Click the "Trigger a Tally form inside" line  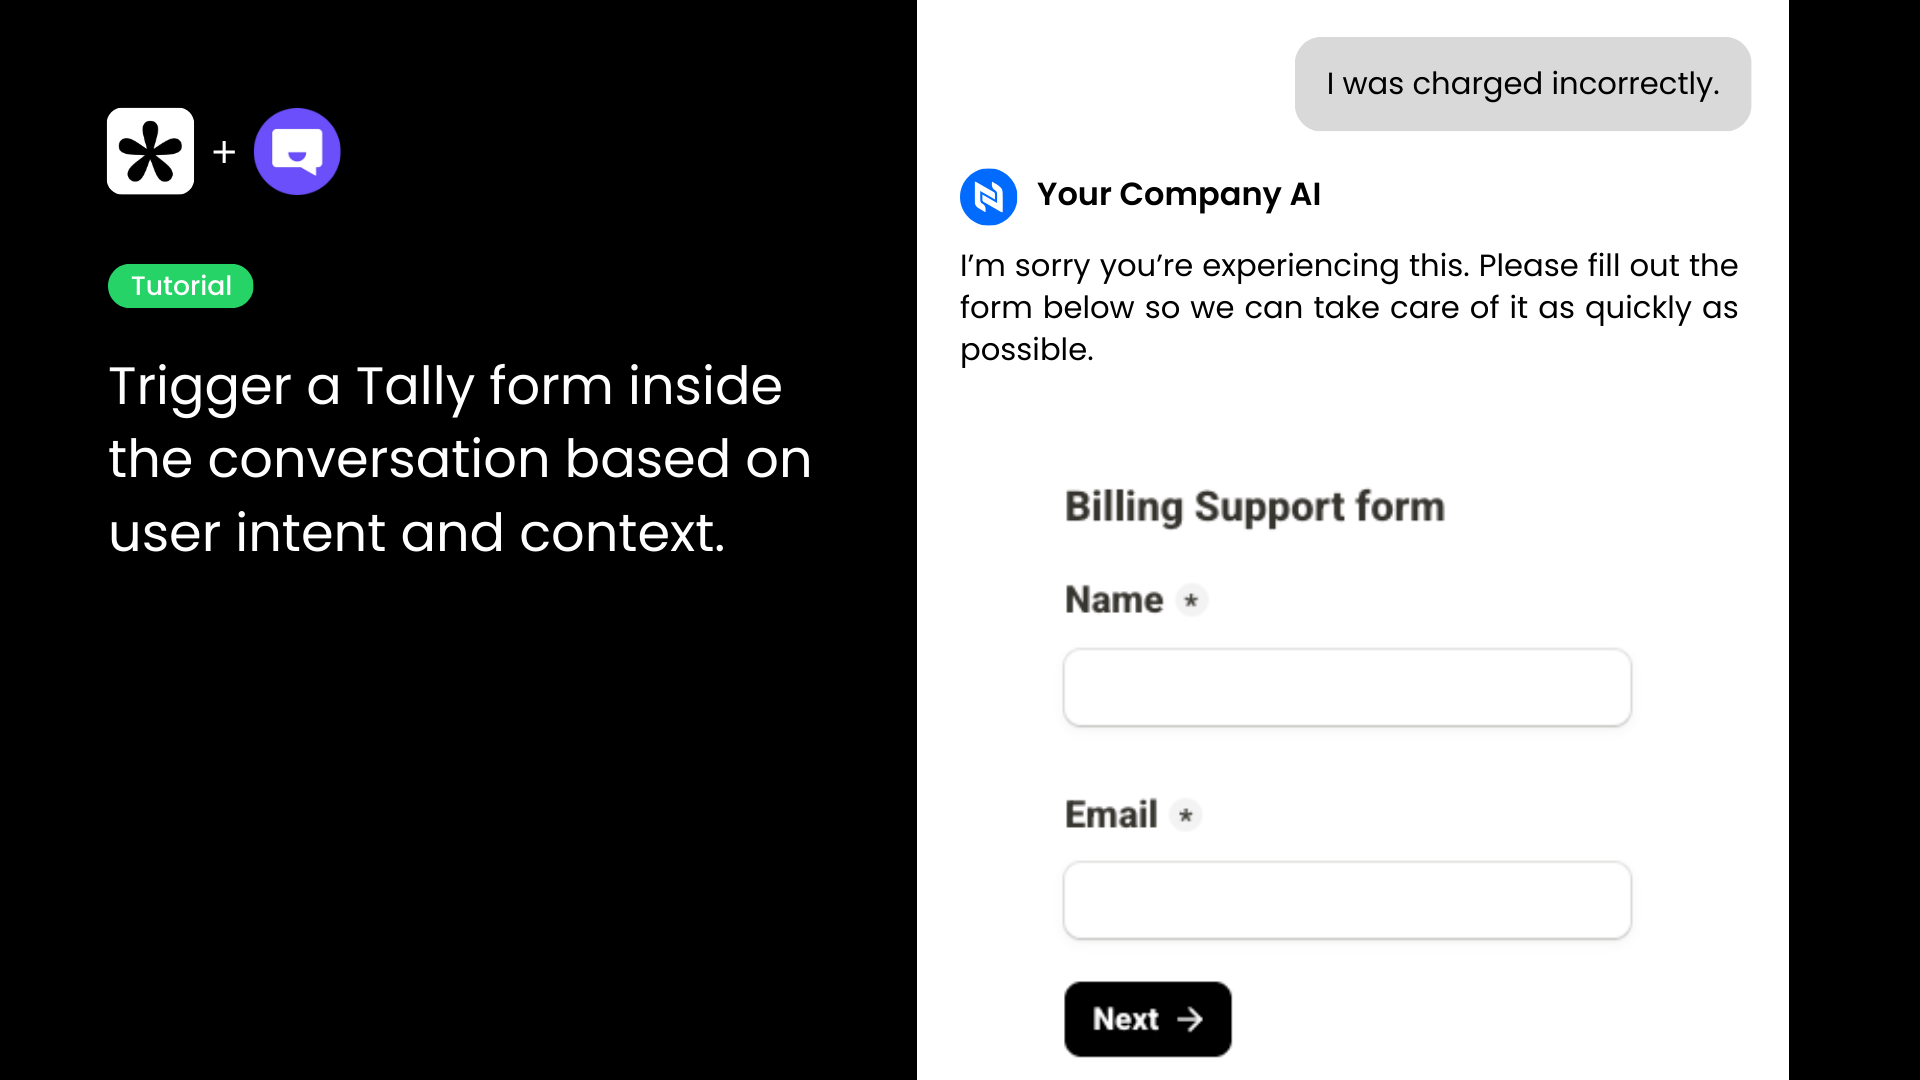[445, 386]
